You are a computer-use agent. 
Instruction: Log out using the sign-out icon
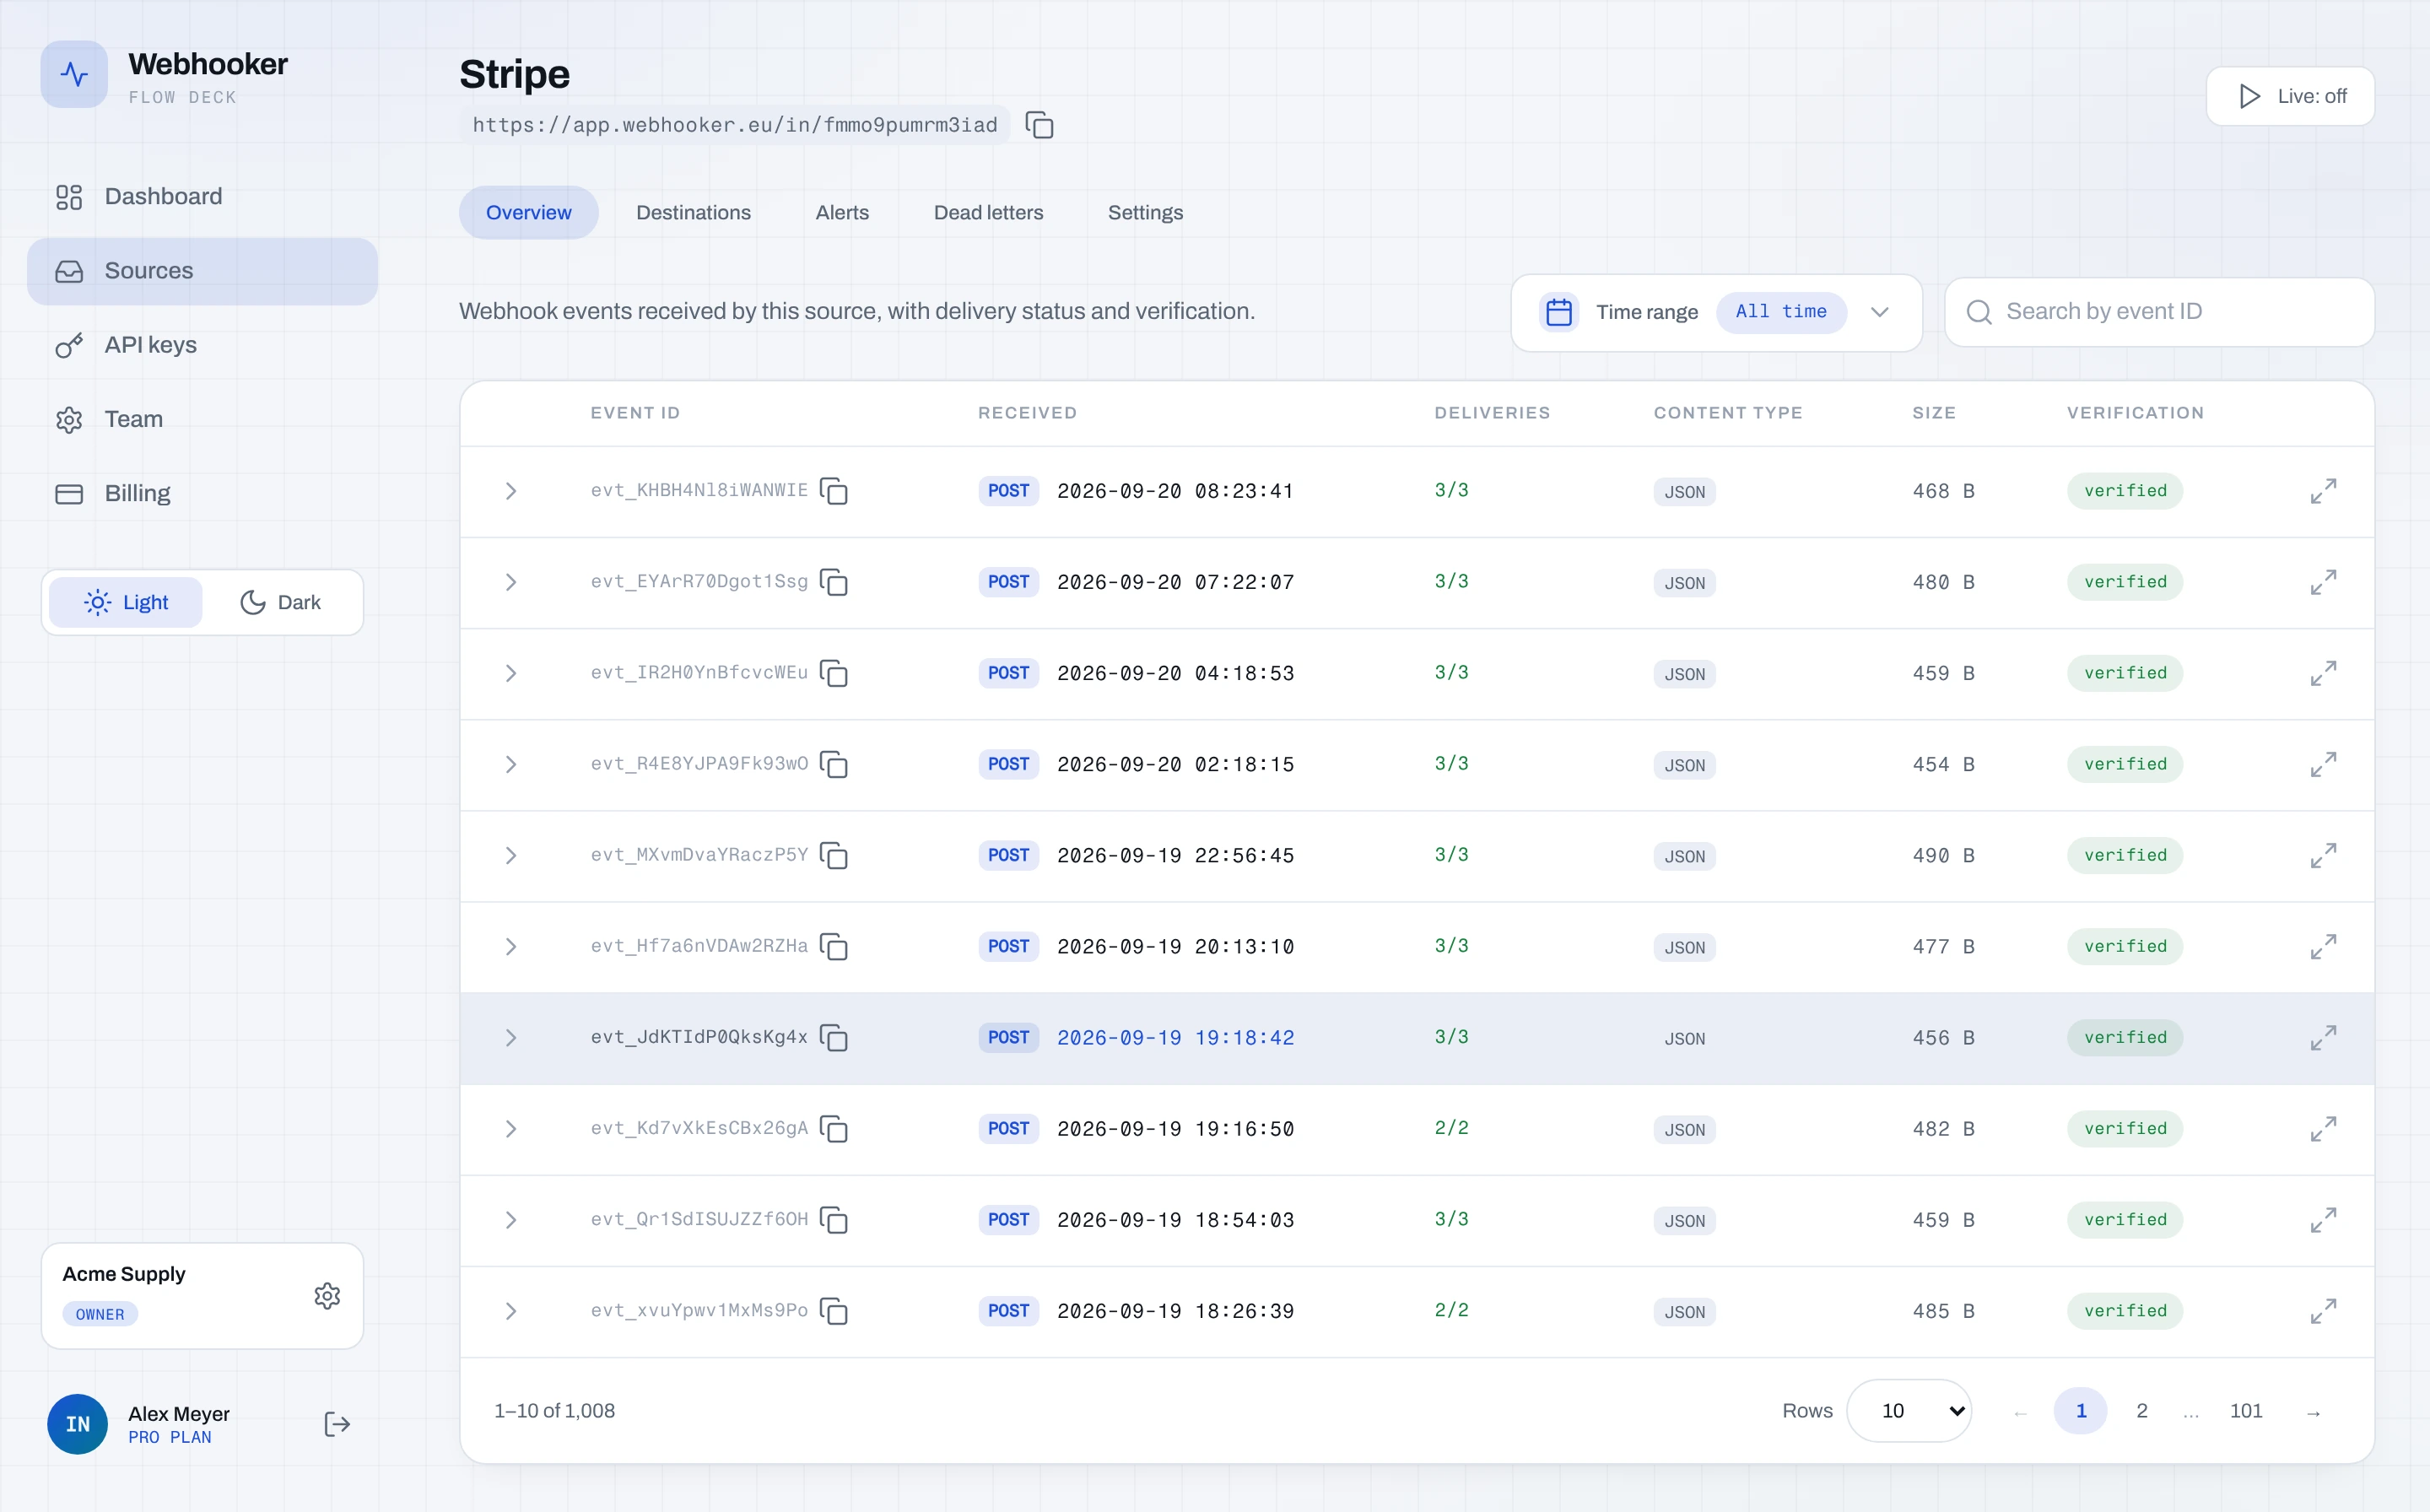[337, 1424]
